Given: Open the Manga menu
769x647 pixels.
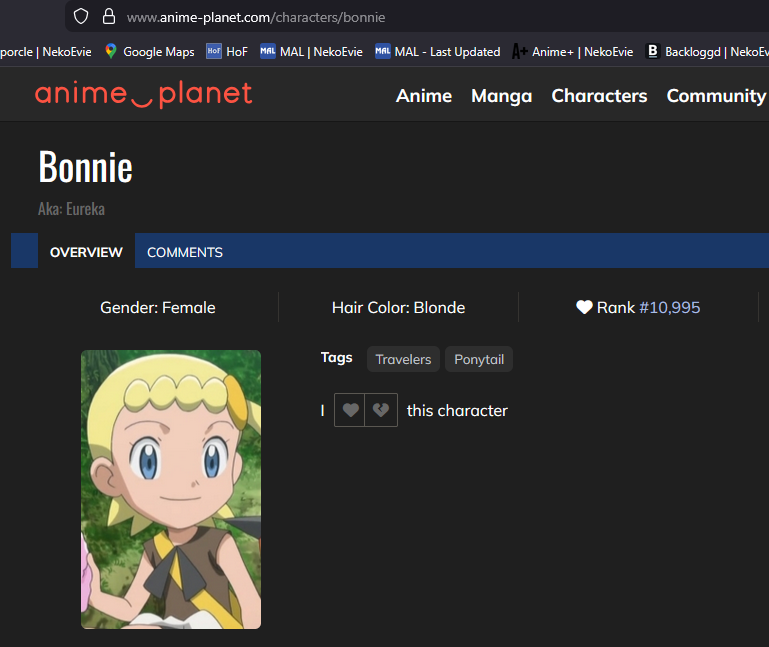Looking at the screenshot, I should [x=501, y=96].
